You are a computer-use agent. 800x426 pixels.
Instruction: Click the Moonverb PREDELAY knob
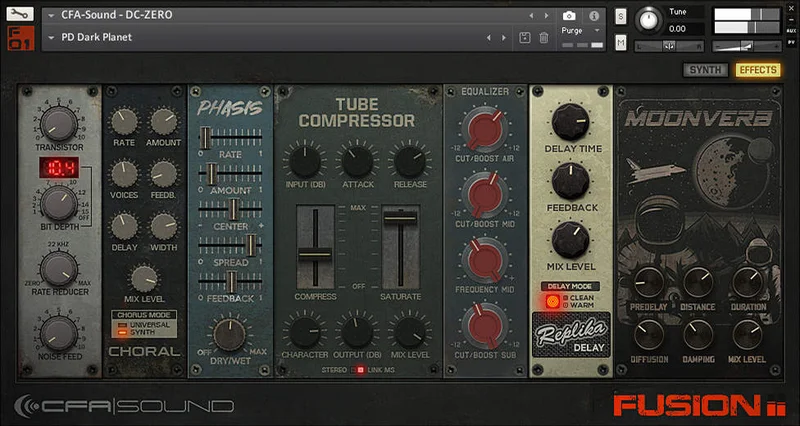click(649, 282)
